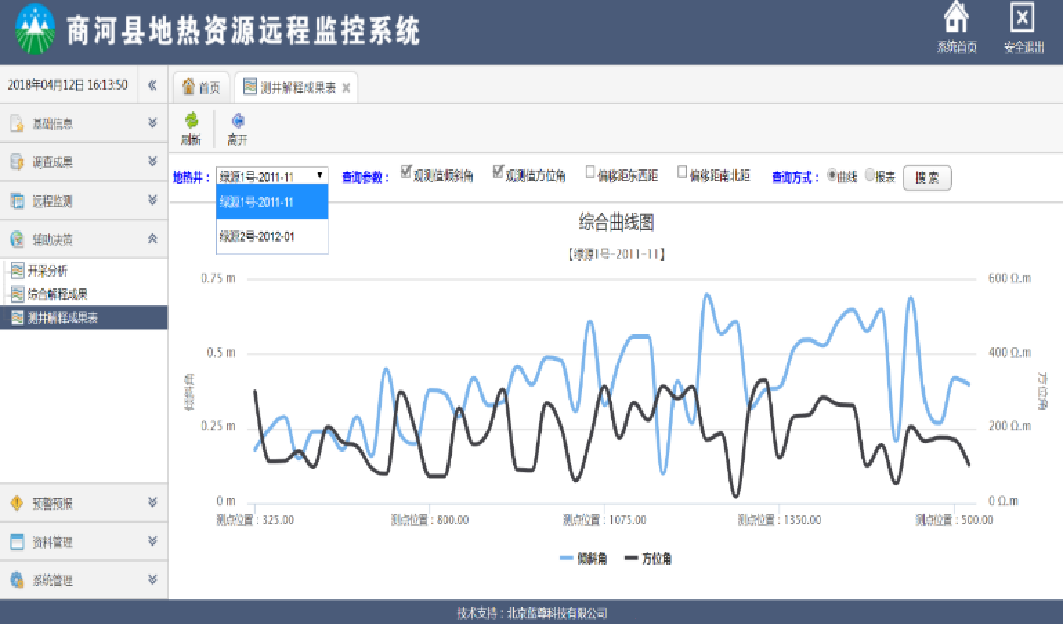Toggle the 偏移距南北距 checkbox
Viewport: 1064px width, 624px height.
tap(682, 170)
